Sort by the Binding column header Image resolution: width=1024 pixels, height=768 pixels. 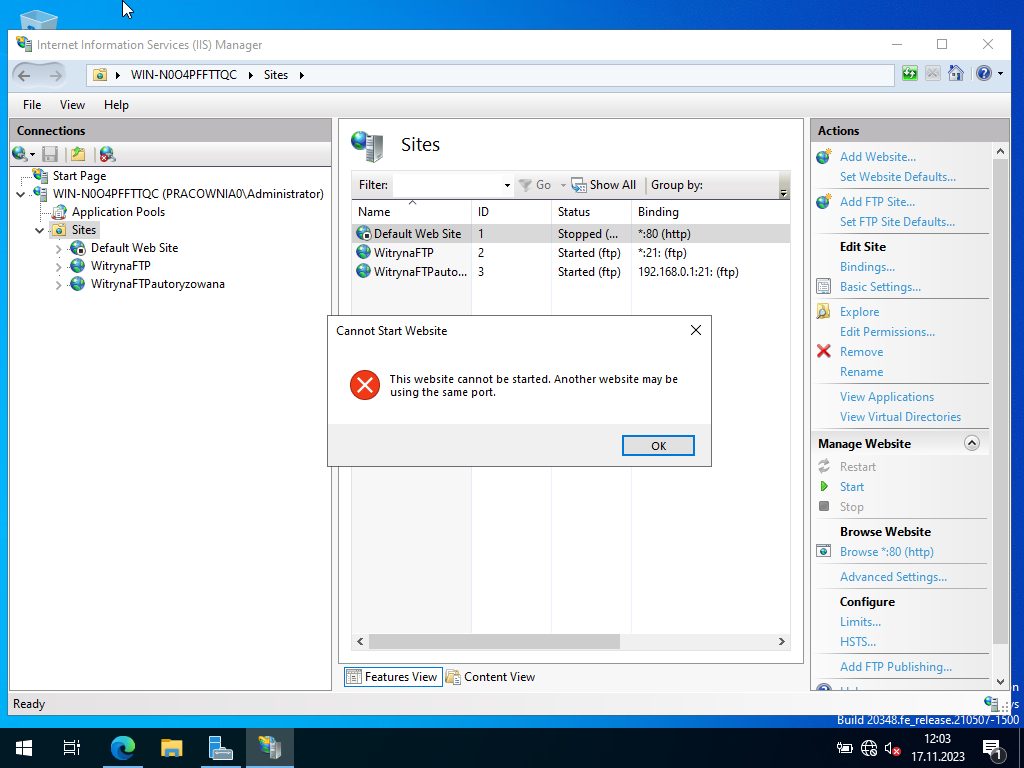coord(711,212)
